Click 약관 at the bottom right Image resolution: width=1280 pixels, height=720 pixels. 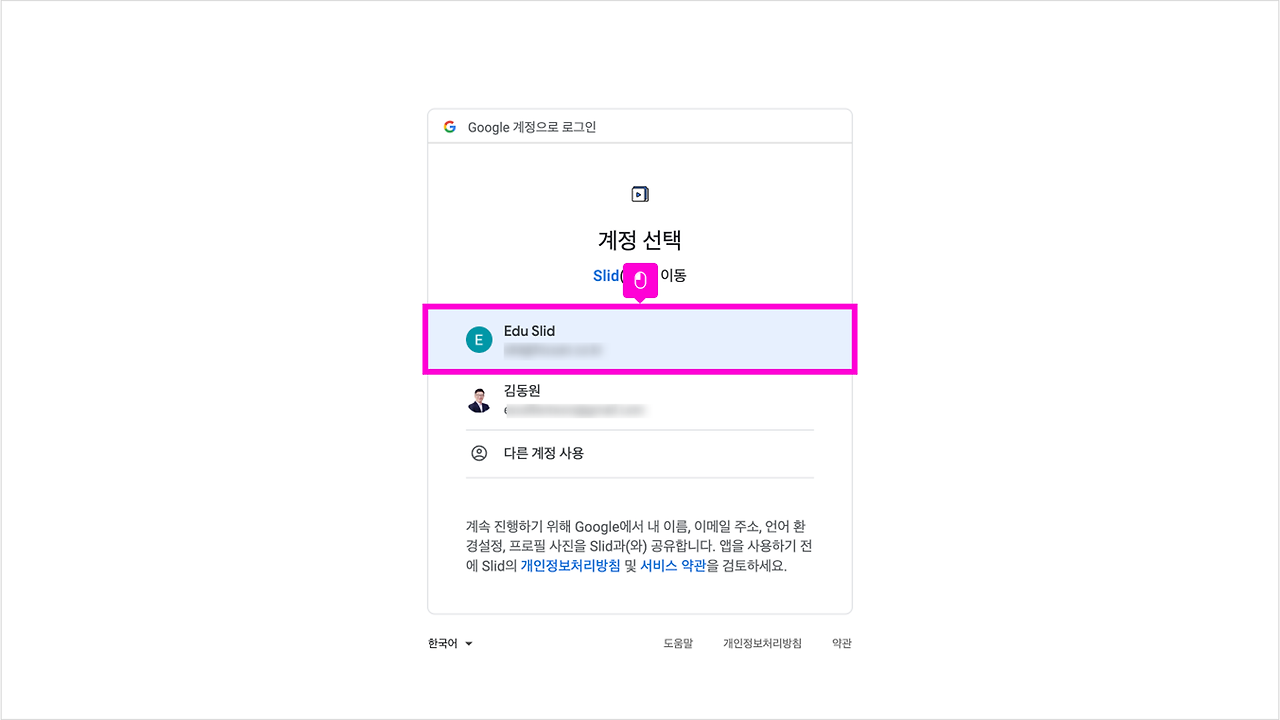841,643
